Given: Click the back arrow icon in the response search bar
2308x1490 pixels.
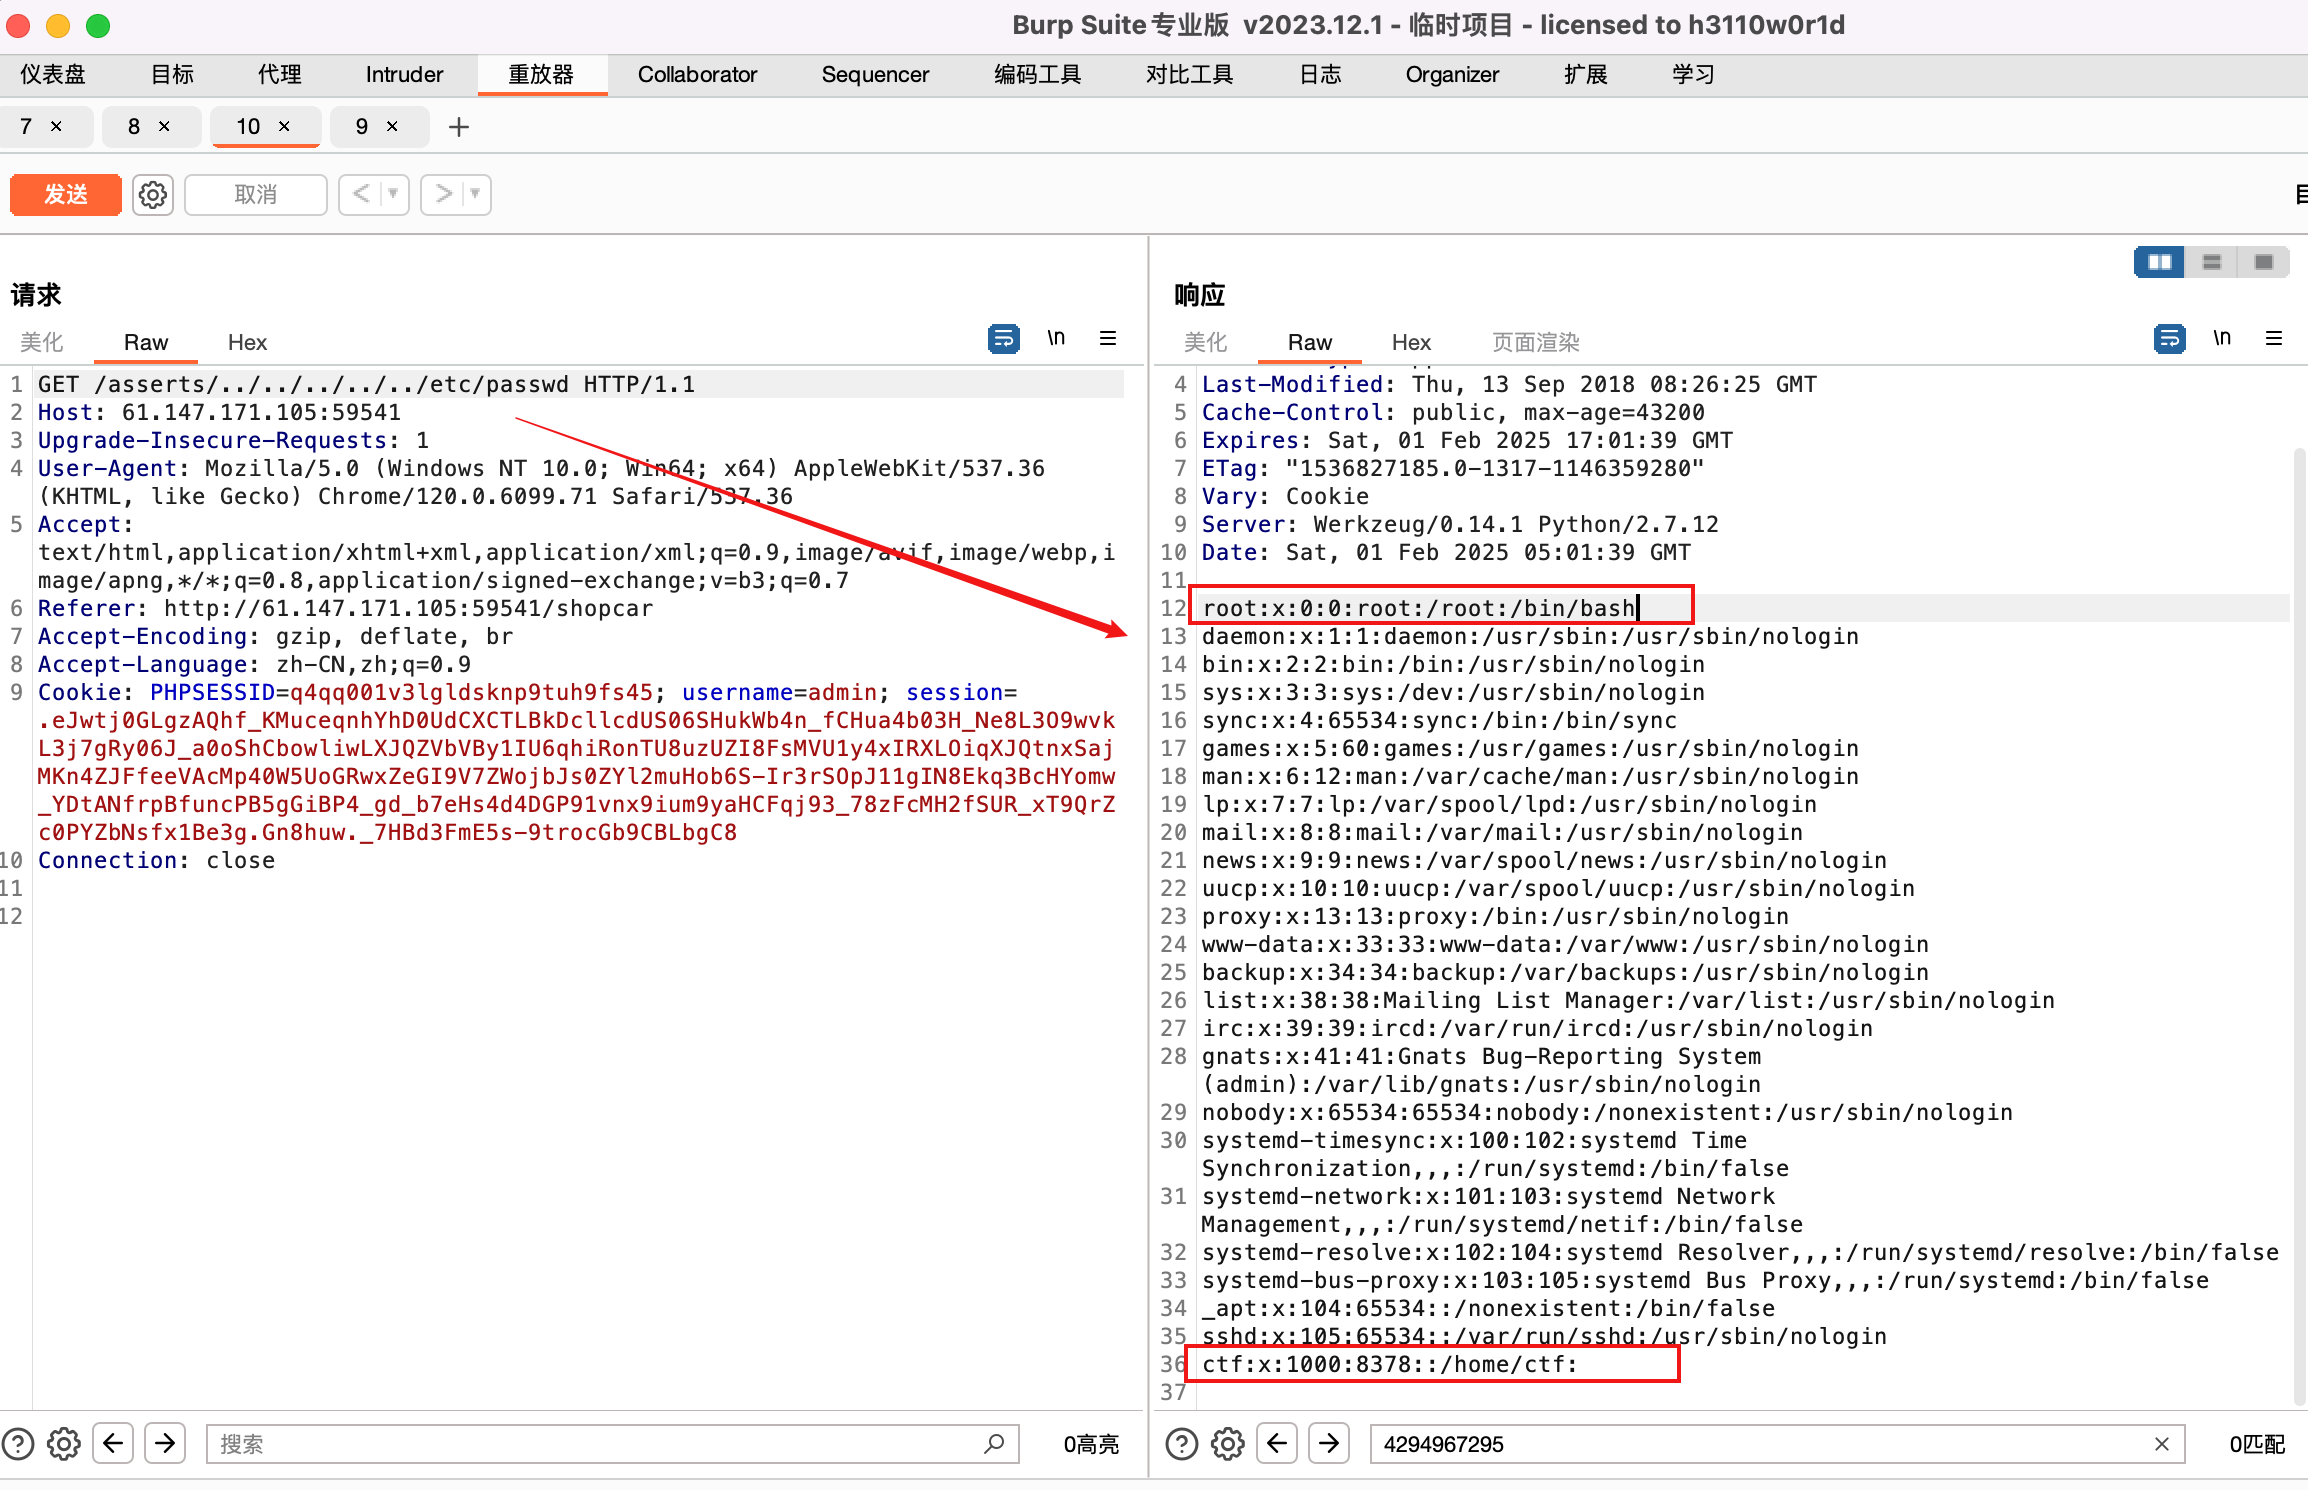Looking at the screenshot, I should coord(1277,1443).
